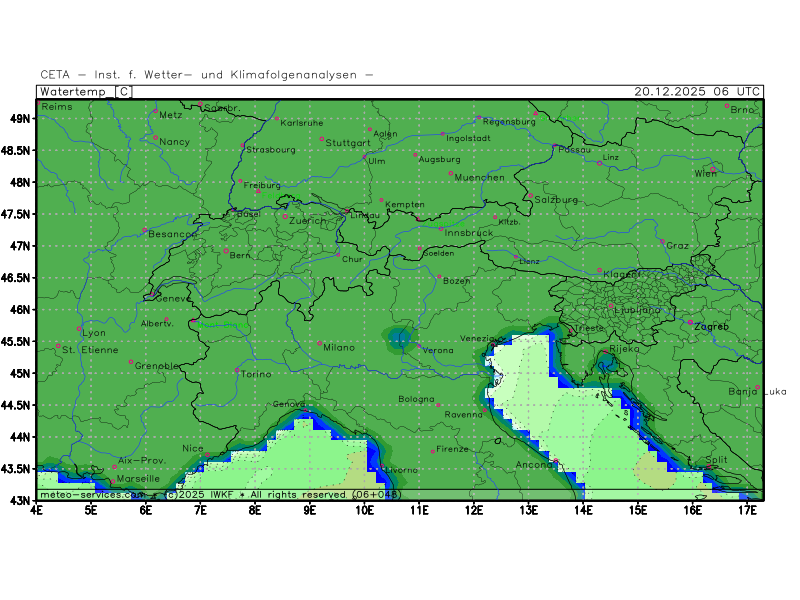The width and height of the screenshot is (800, 600).
Task: Click the 45N latitude axis label
Action: pos(21,373)
